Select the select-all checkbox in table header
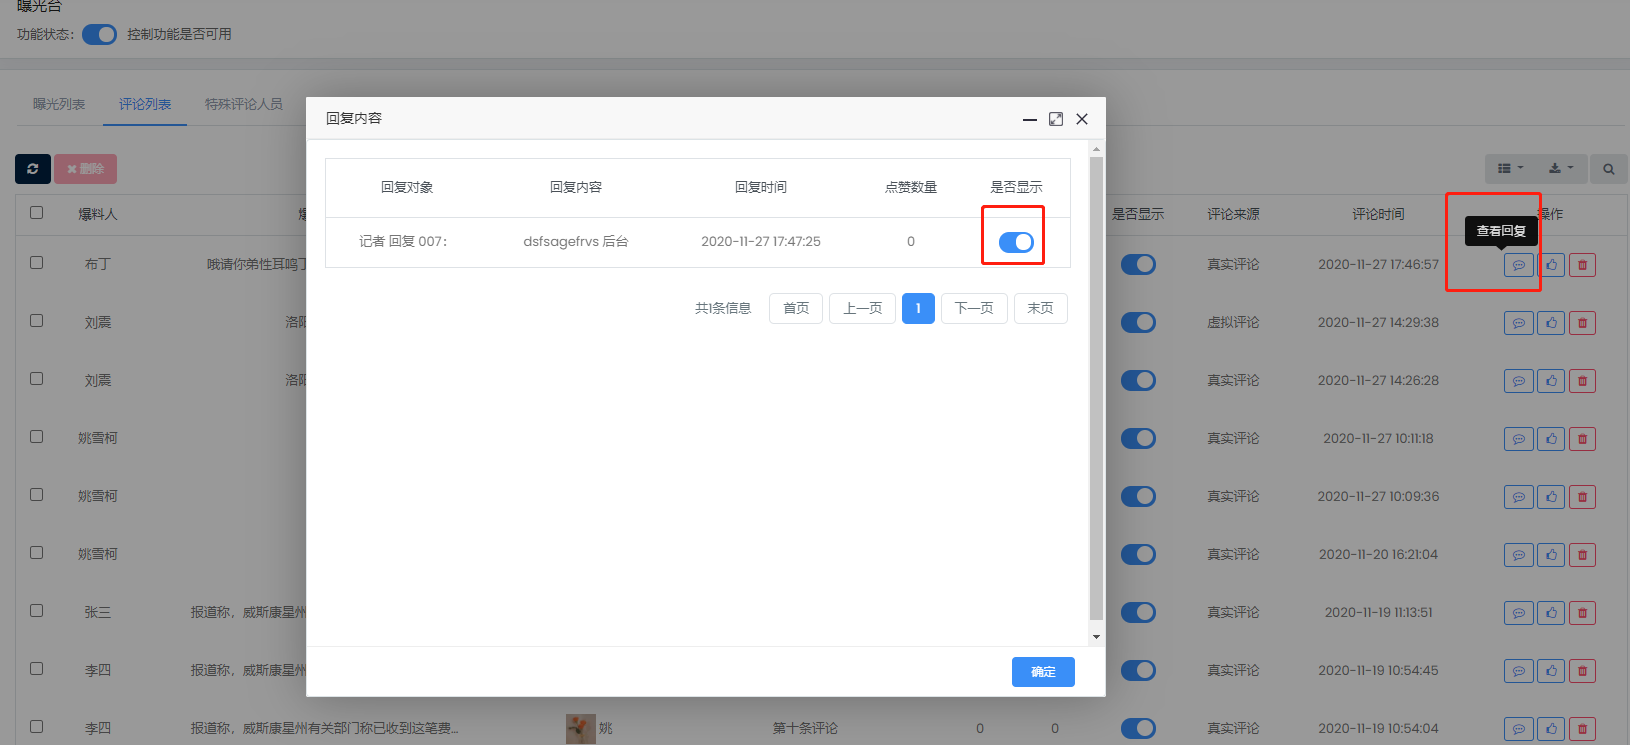Image resolution: width=1630 pixels, height=745 pixels. (37, 213)
